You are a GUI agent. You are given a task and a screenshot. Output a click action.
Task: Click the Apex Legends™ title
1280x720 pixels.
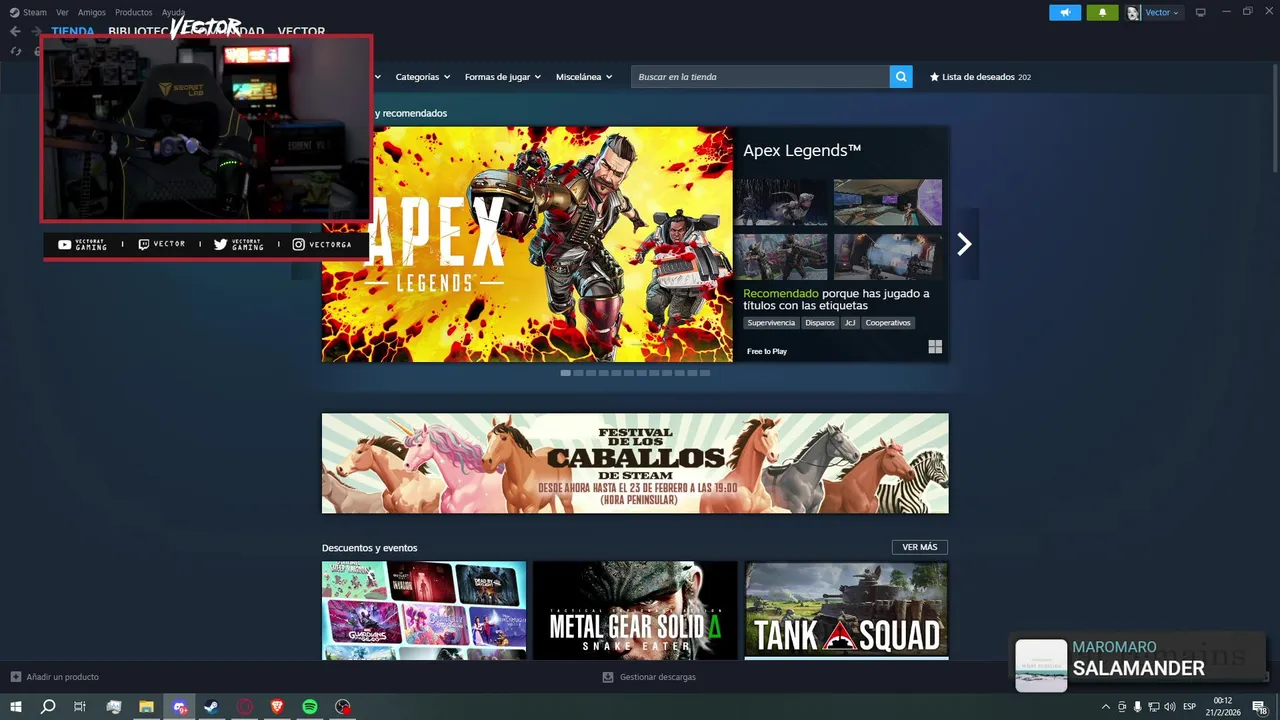(x=802, y=151)
